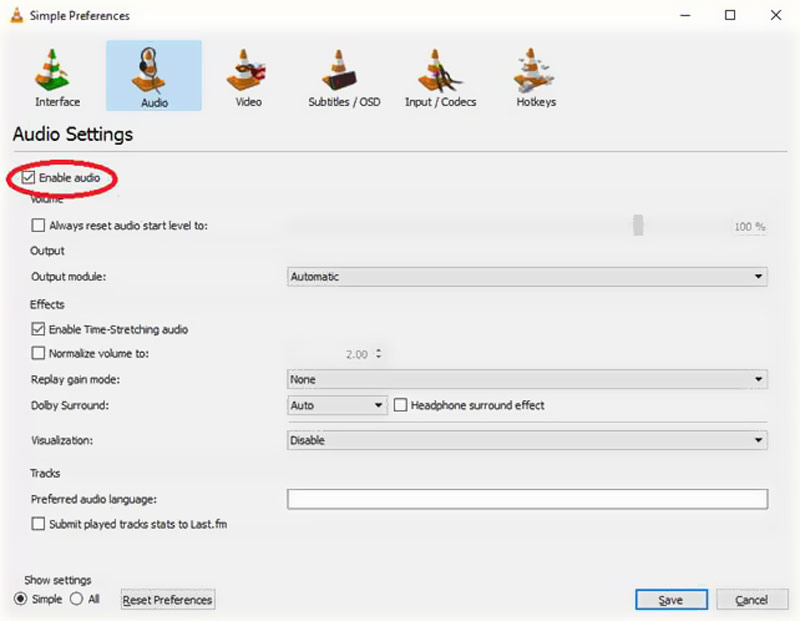Click the Reset Preferences button
The image size is (800, 621).
[167, 599]
